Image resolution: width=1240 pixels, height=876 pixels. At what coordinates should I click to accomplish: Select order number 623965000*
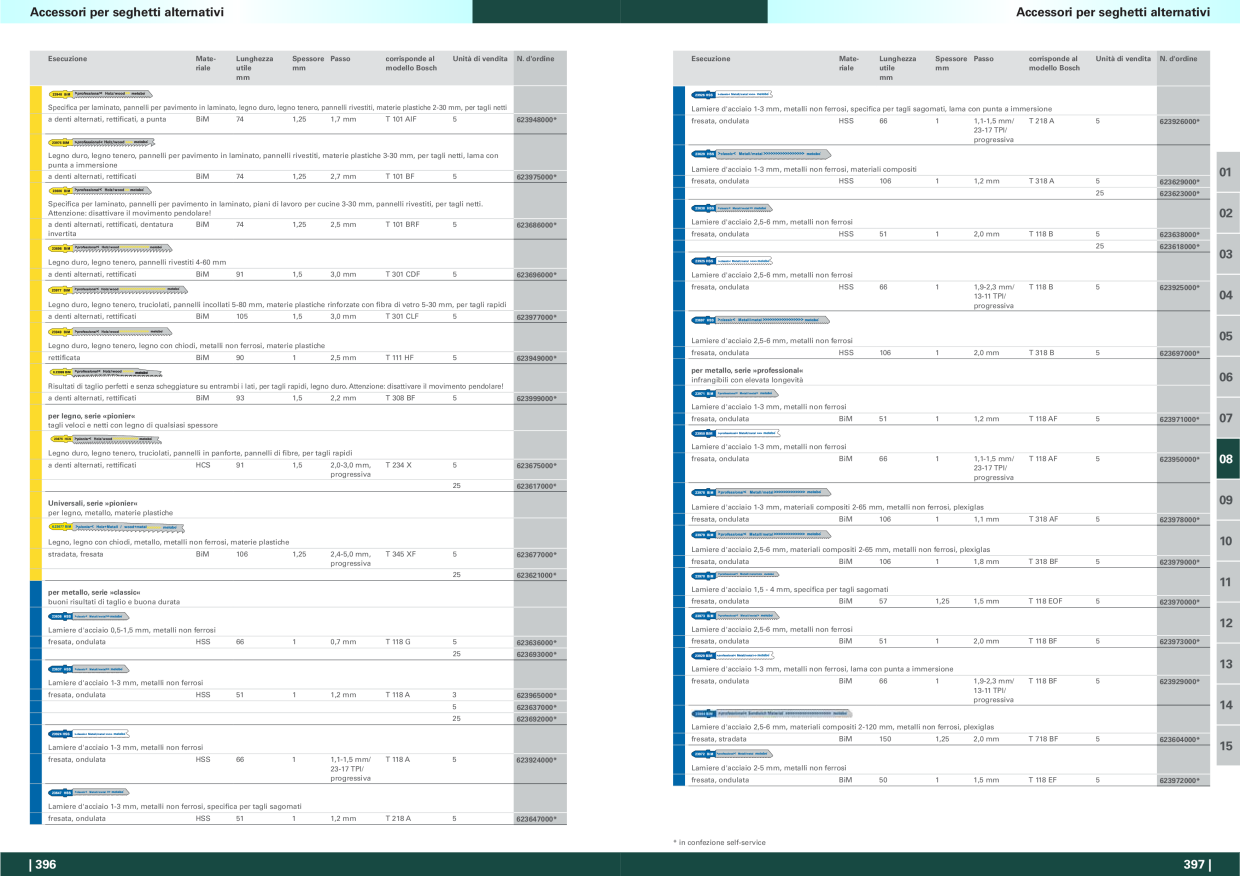(536, 694)
